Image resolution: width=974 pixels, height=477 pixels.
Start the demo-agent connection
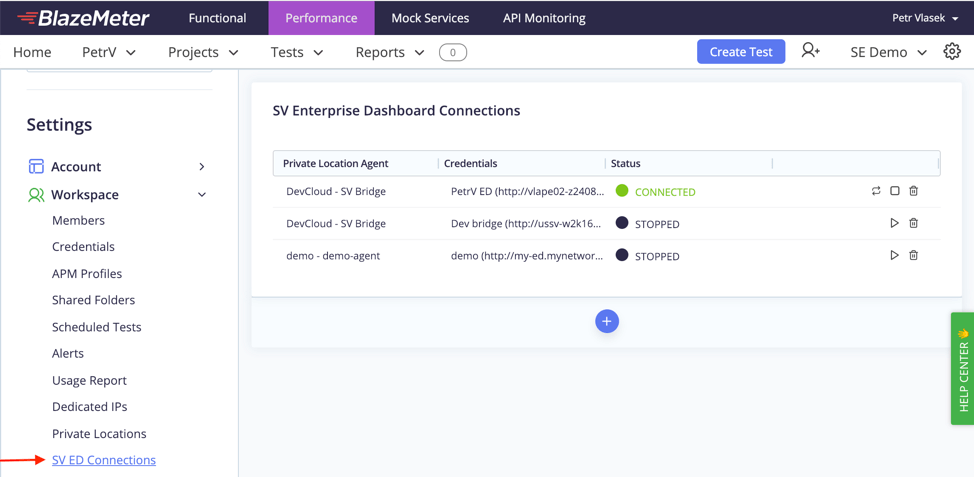(x=894, y=255)
